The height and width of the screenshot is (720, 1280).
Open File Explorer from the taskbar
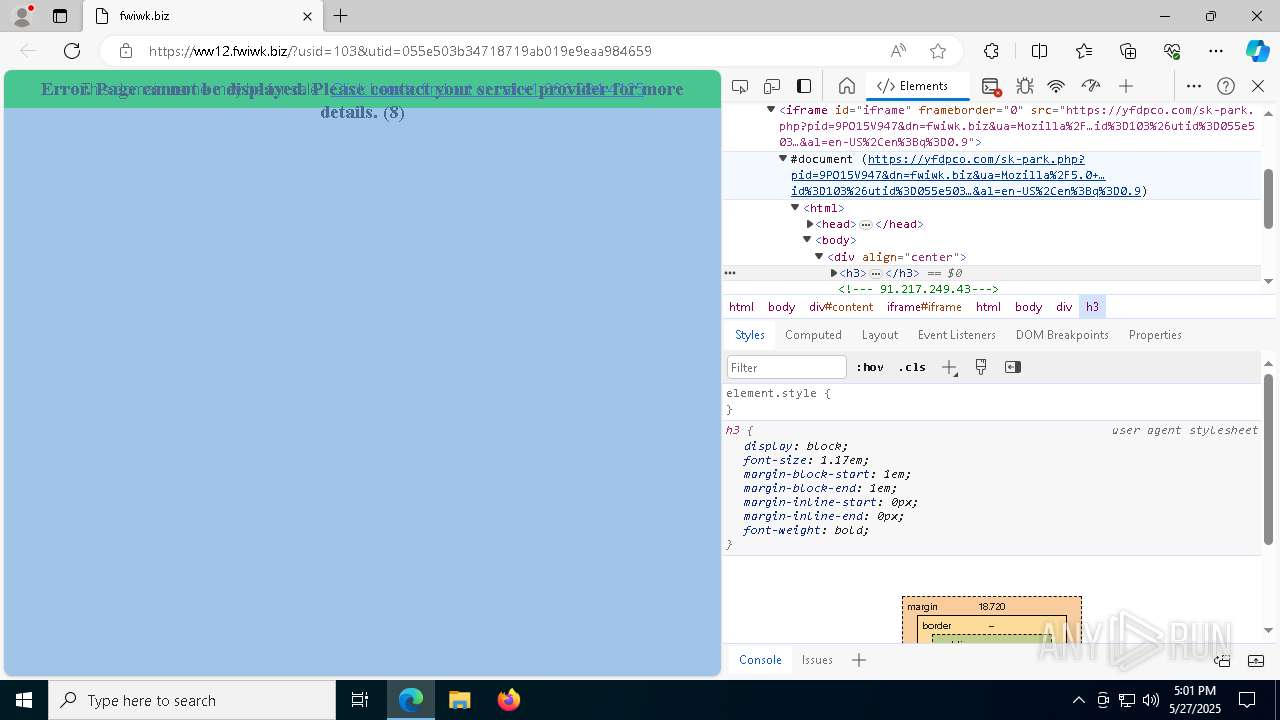tap(459, 700)
